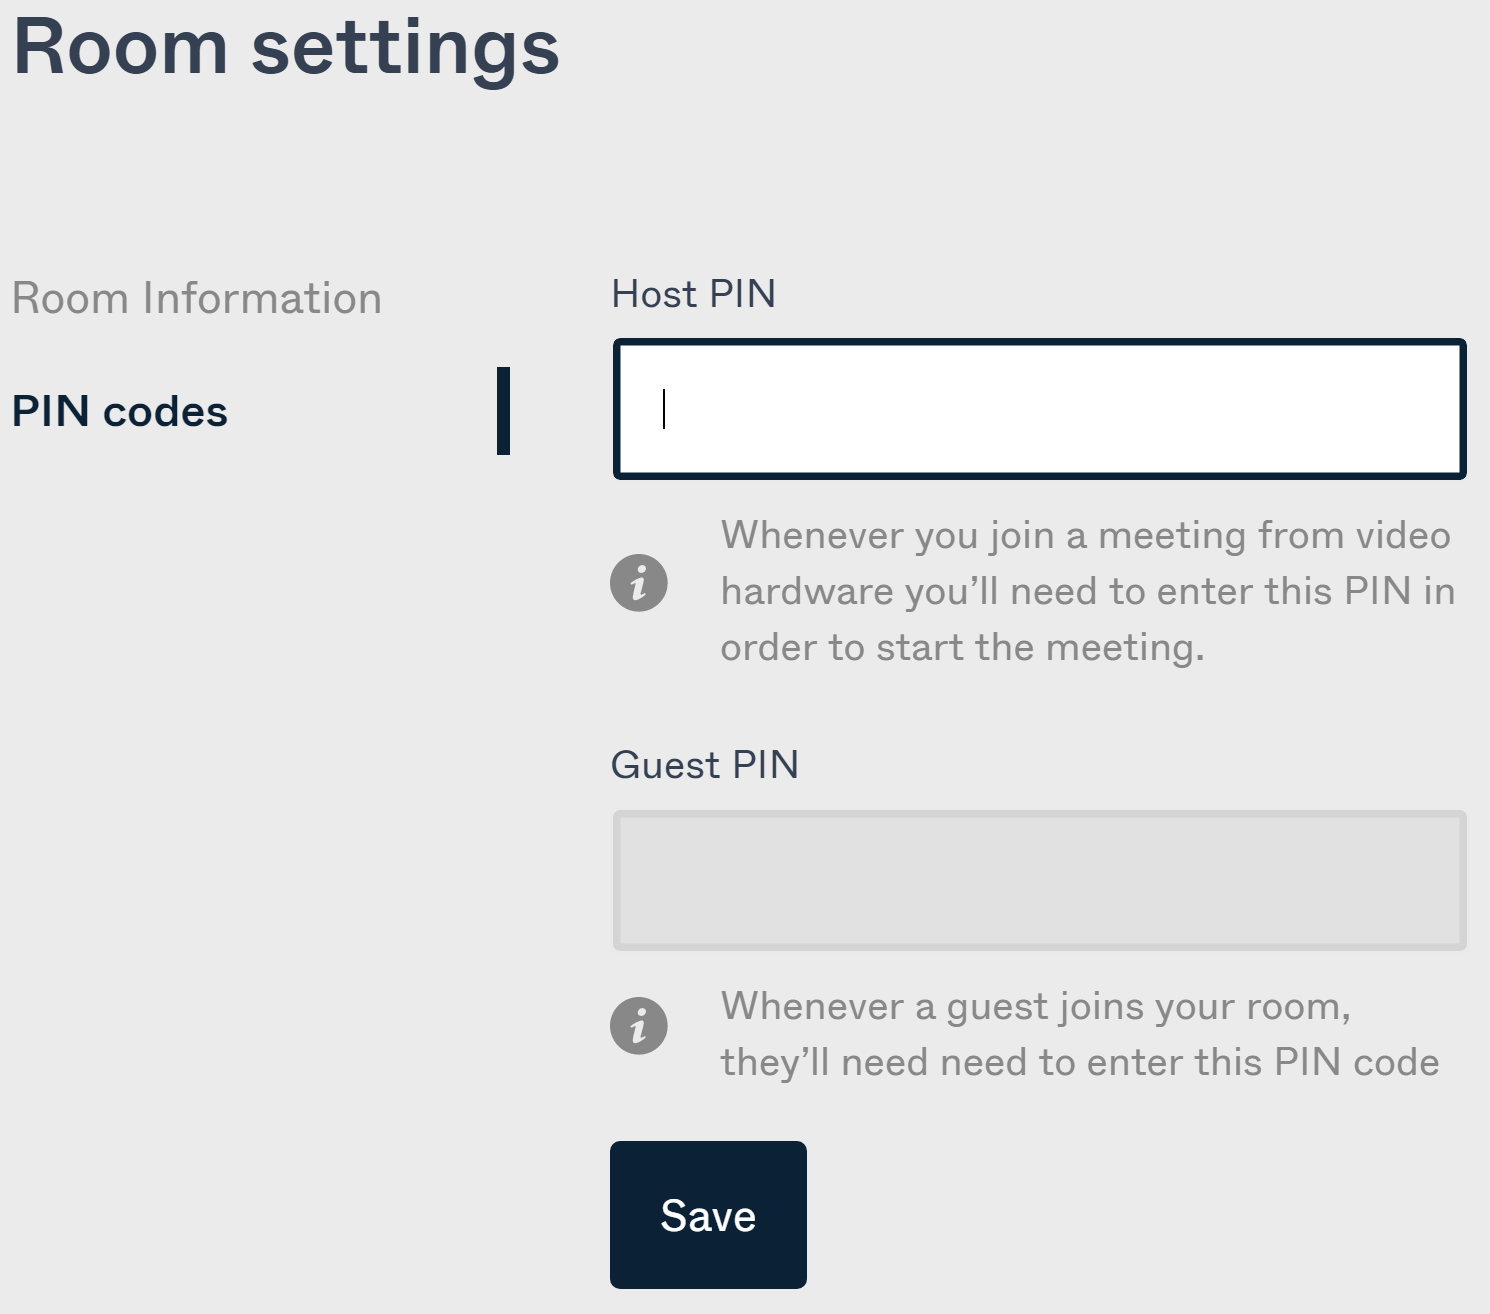Click the Guest PIN field label
This screenshot has height=1314, width=1490.
coord(705,765)
